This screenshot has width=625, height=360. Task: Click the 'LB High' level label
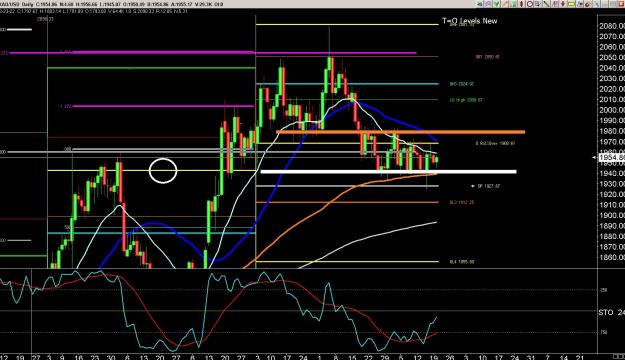[466, 100]
